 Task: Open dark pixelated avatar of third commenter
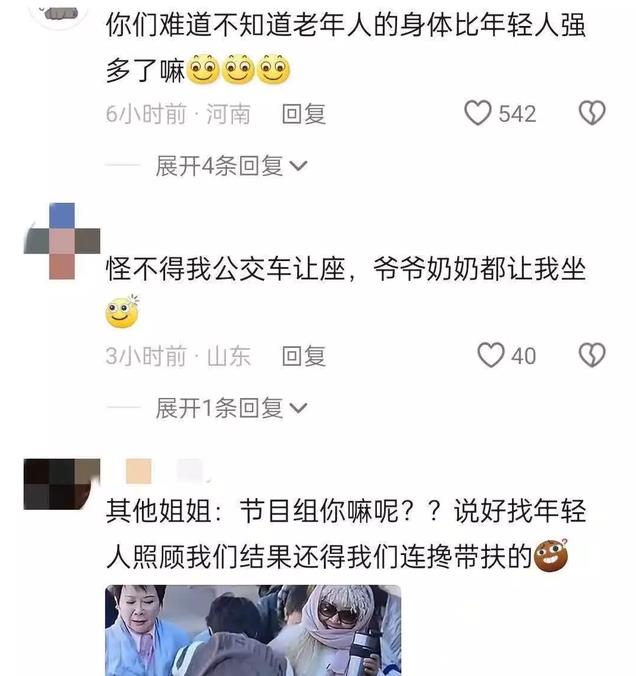point(62,485)
